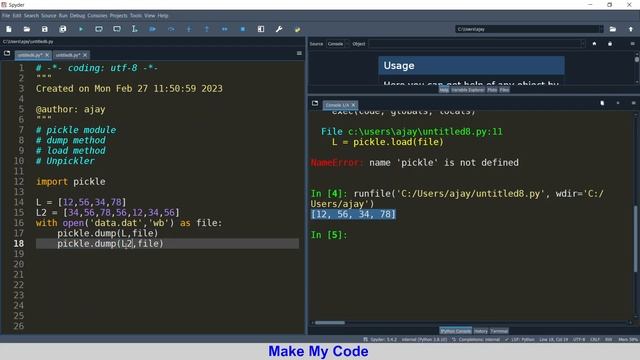
Task: Change to the parent directory
Action: pyautogui.click(x=631, y=29)
